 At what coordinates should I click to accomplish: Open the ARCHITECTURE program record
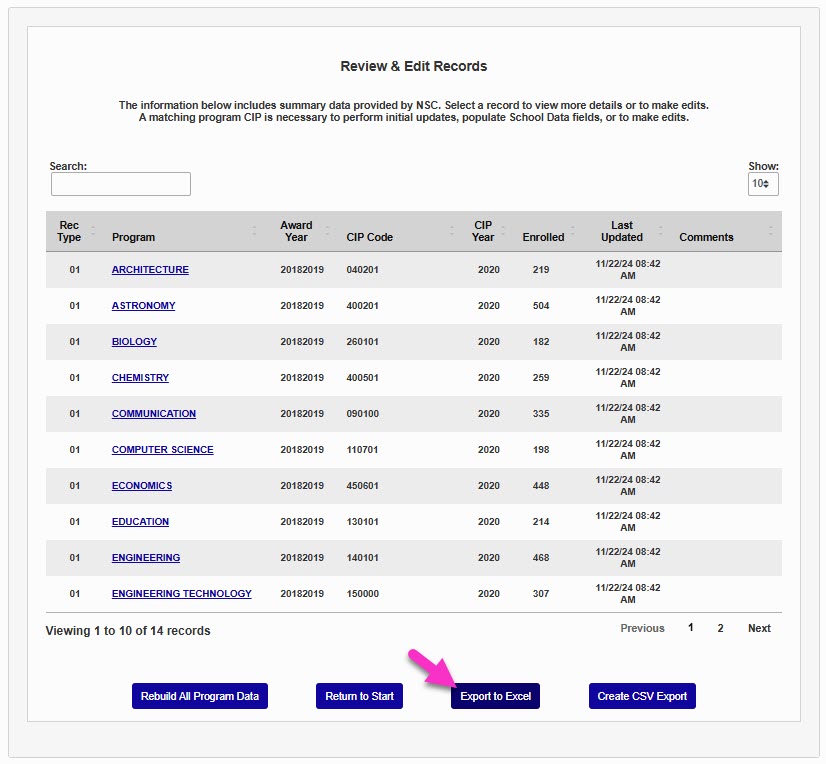tap(150, 270)
